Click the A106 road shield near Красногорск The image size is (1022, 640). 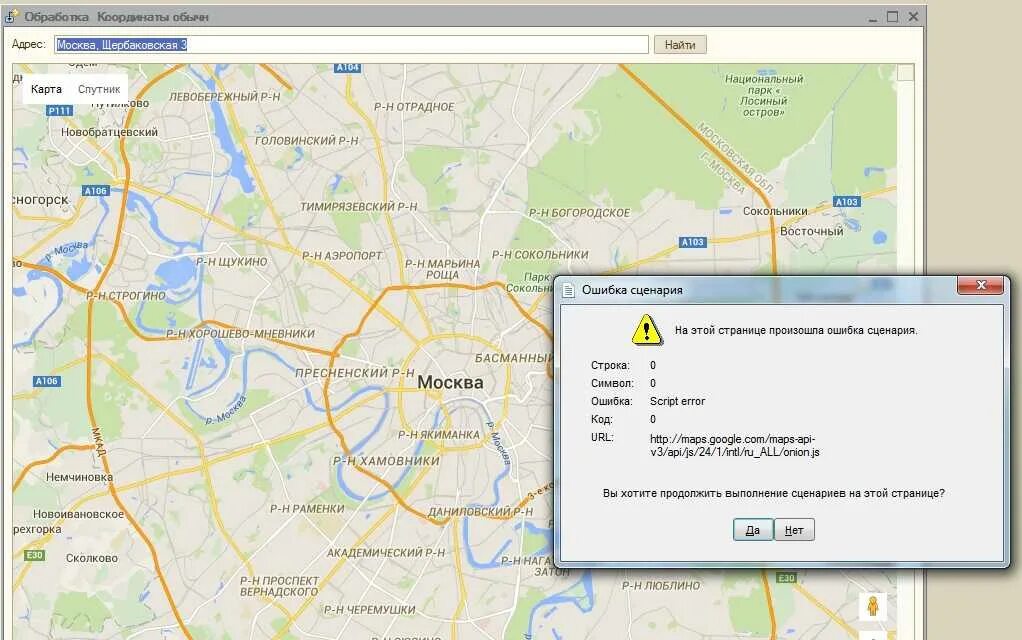pyautogui.click(x=95, y=191)
